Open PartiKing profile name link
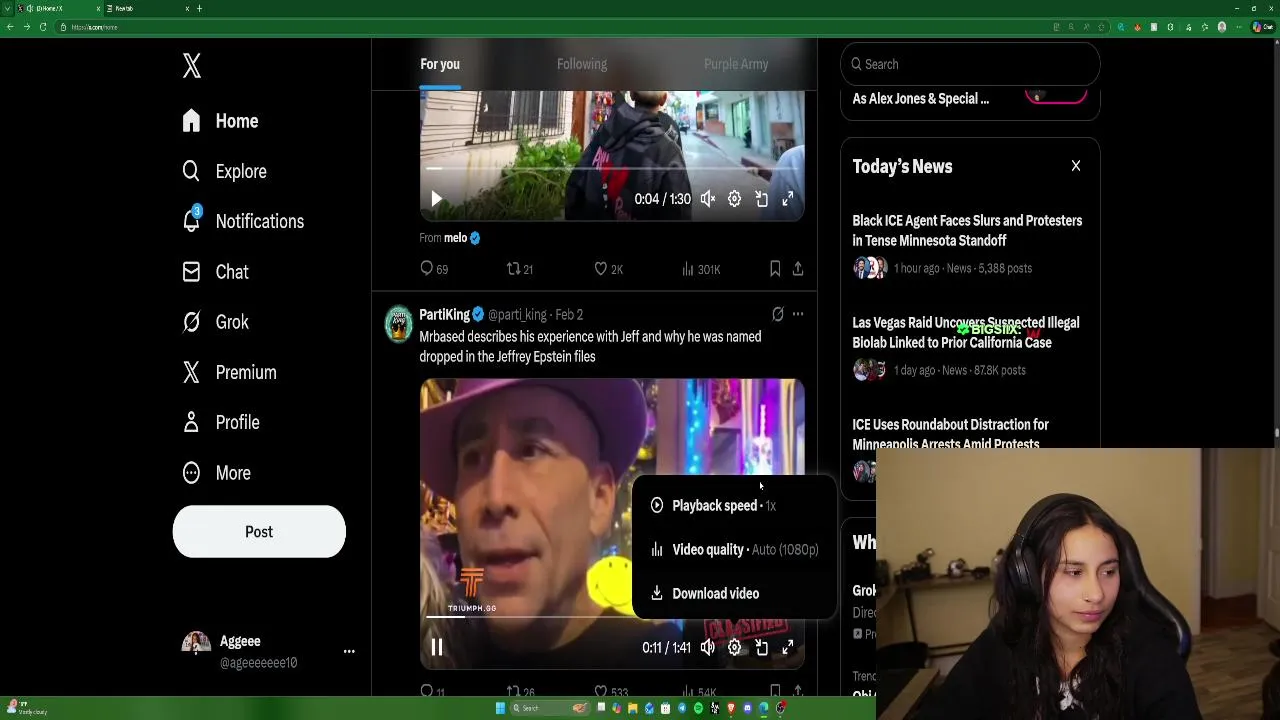Image resolution: width=1280 pixels, height=720 pixels. (x=444, y=314)
